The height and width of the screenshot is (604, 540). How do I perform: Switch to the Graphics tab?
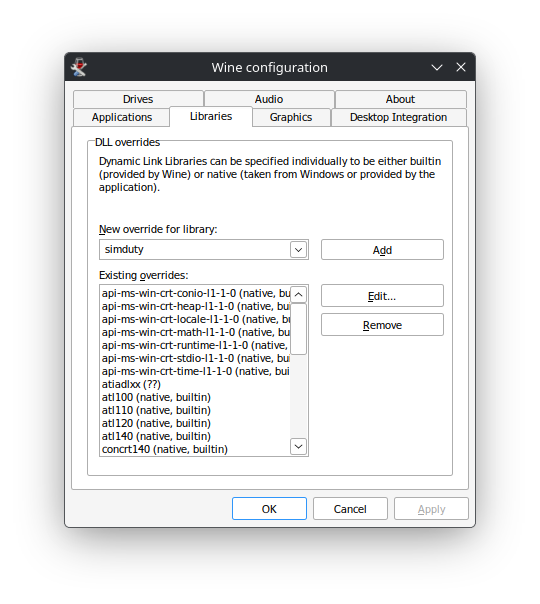pos(291,117)
